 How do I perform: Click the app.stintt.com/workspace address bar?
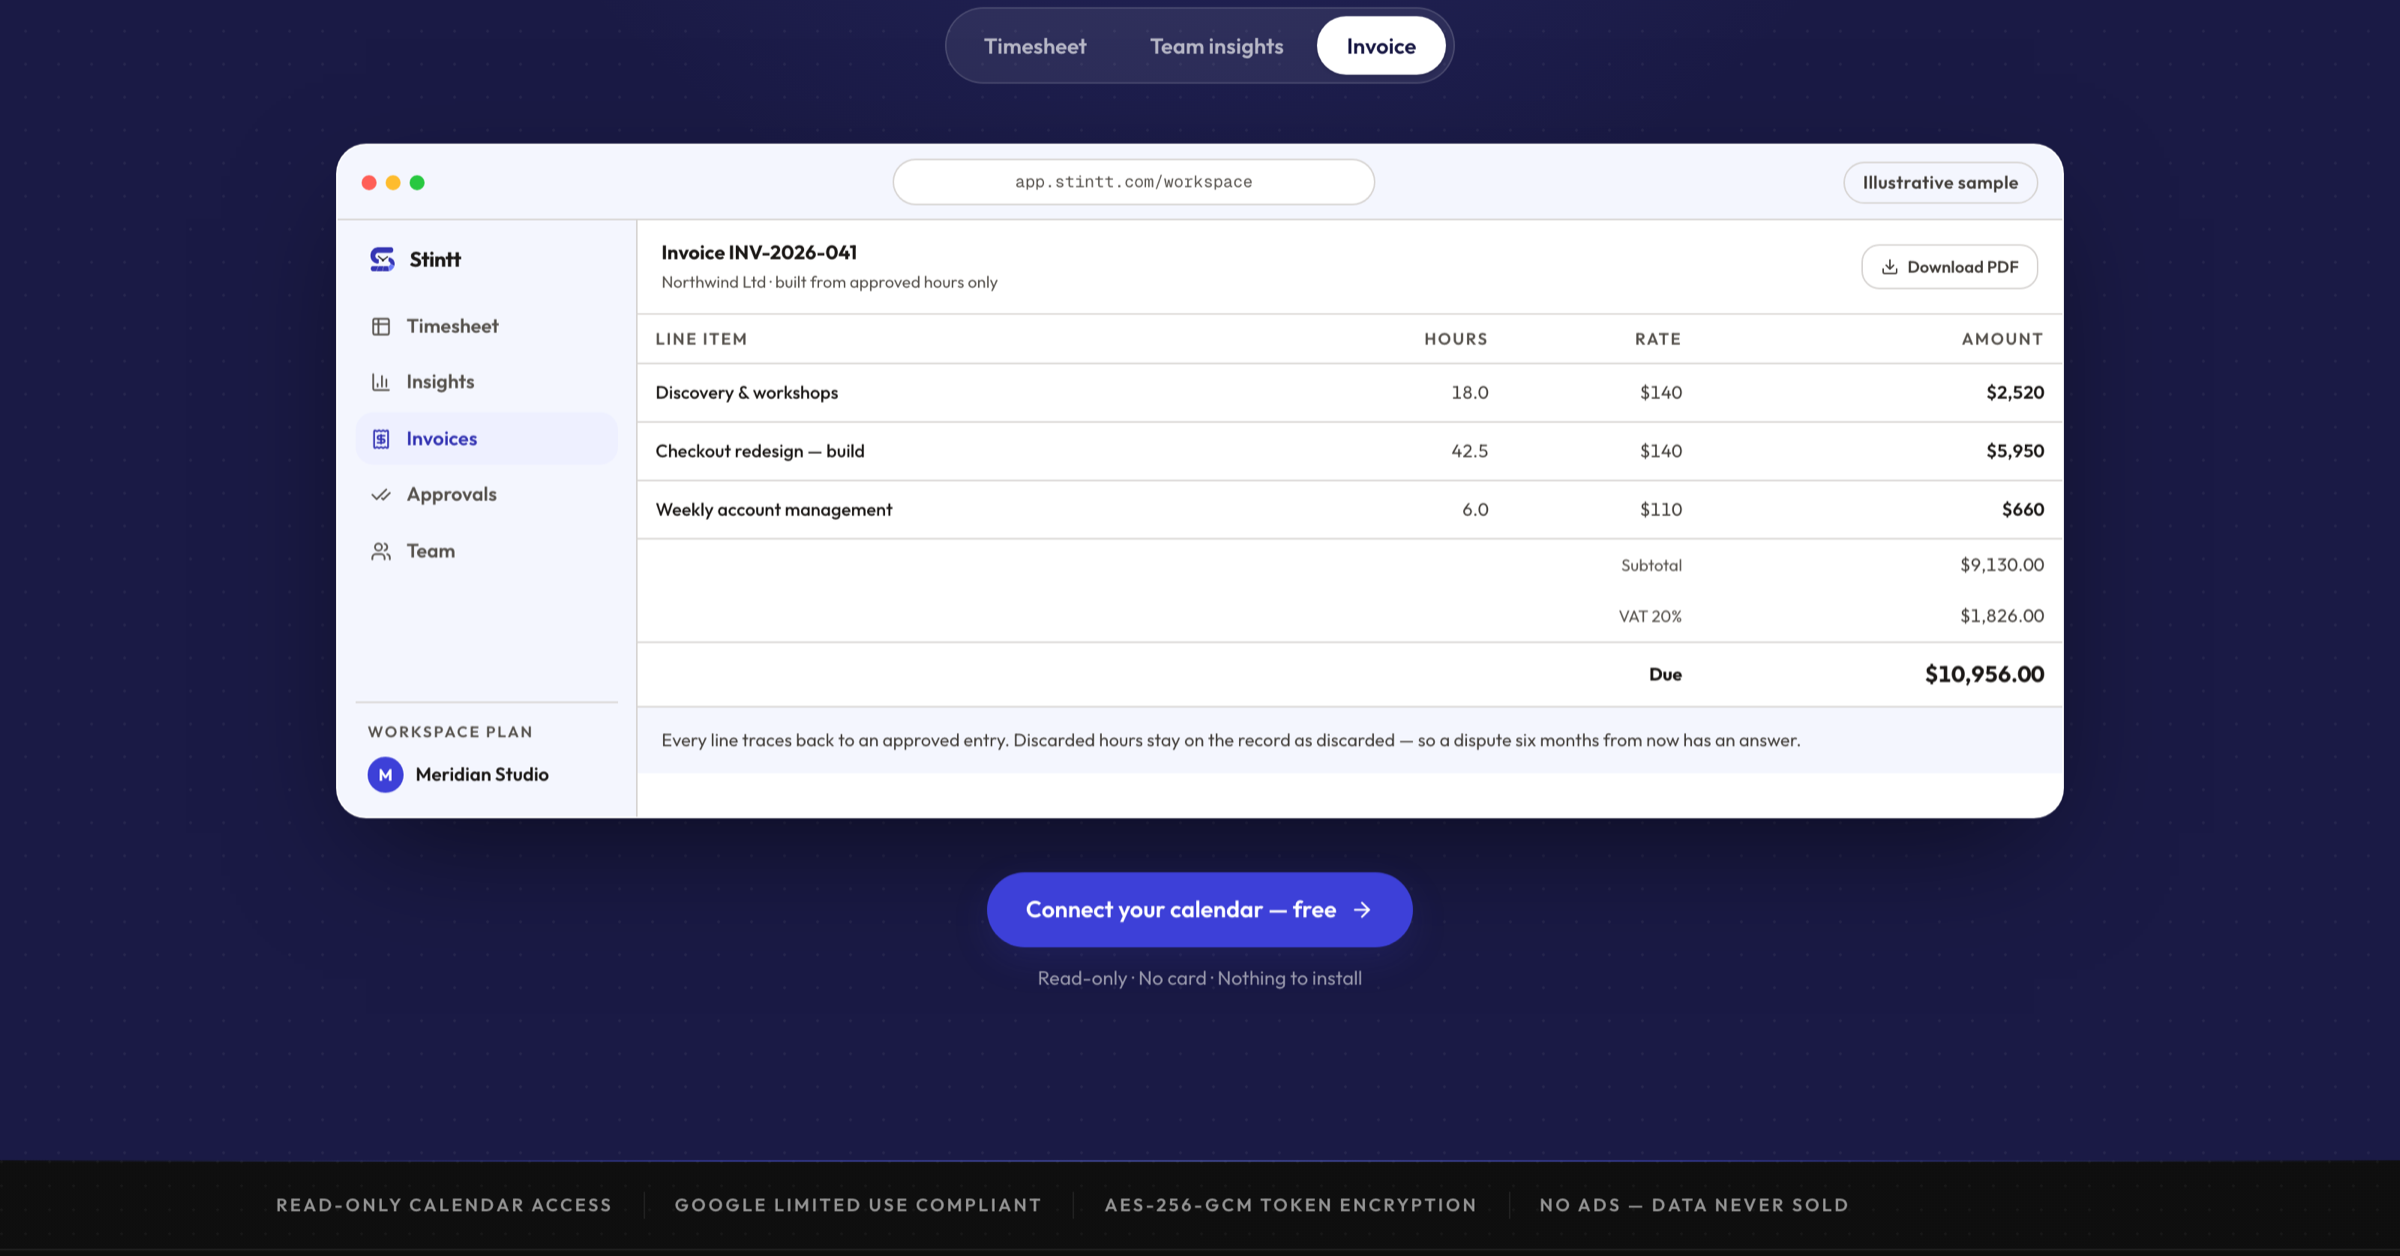[x=1133, y=182]
